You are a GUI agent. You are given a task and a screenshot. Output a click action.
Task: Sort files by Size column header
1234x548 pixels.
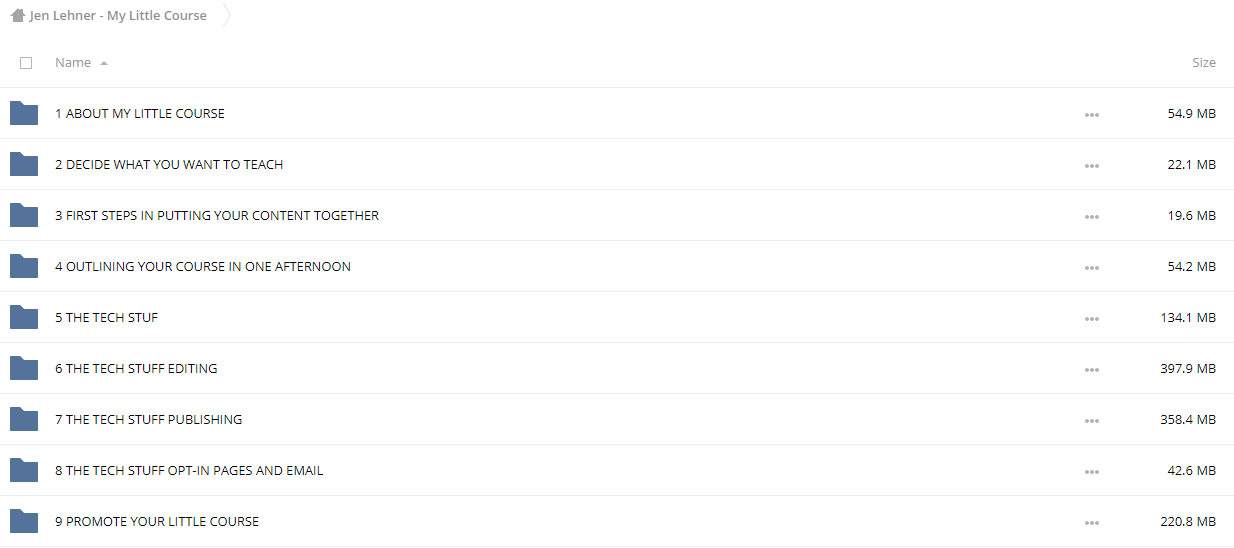tap(1204, 62)
